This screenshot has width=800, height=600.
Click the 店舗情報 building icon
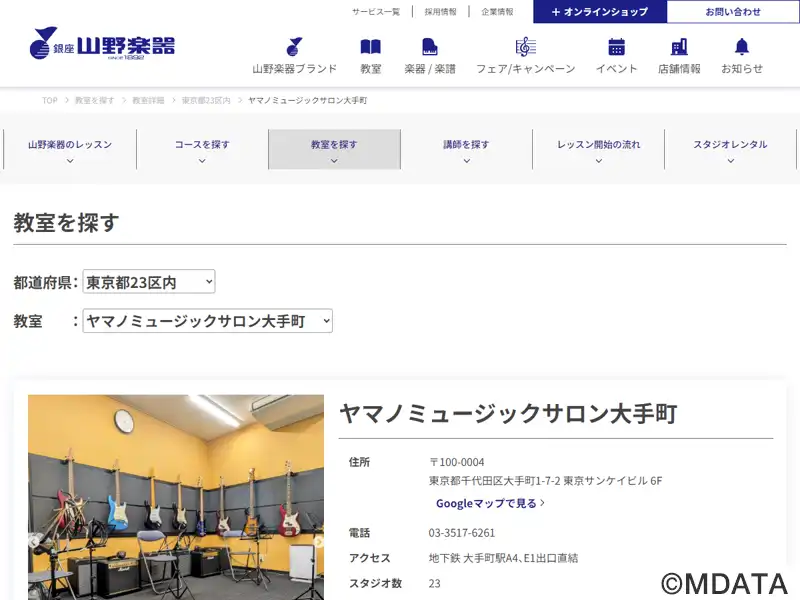(679, 47)
